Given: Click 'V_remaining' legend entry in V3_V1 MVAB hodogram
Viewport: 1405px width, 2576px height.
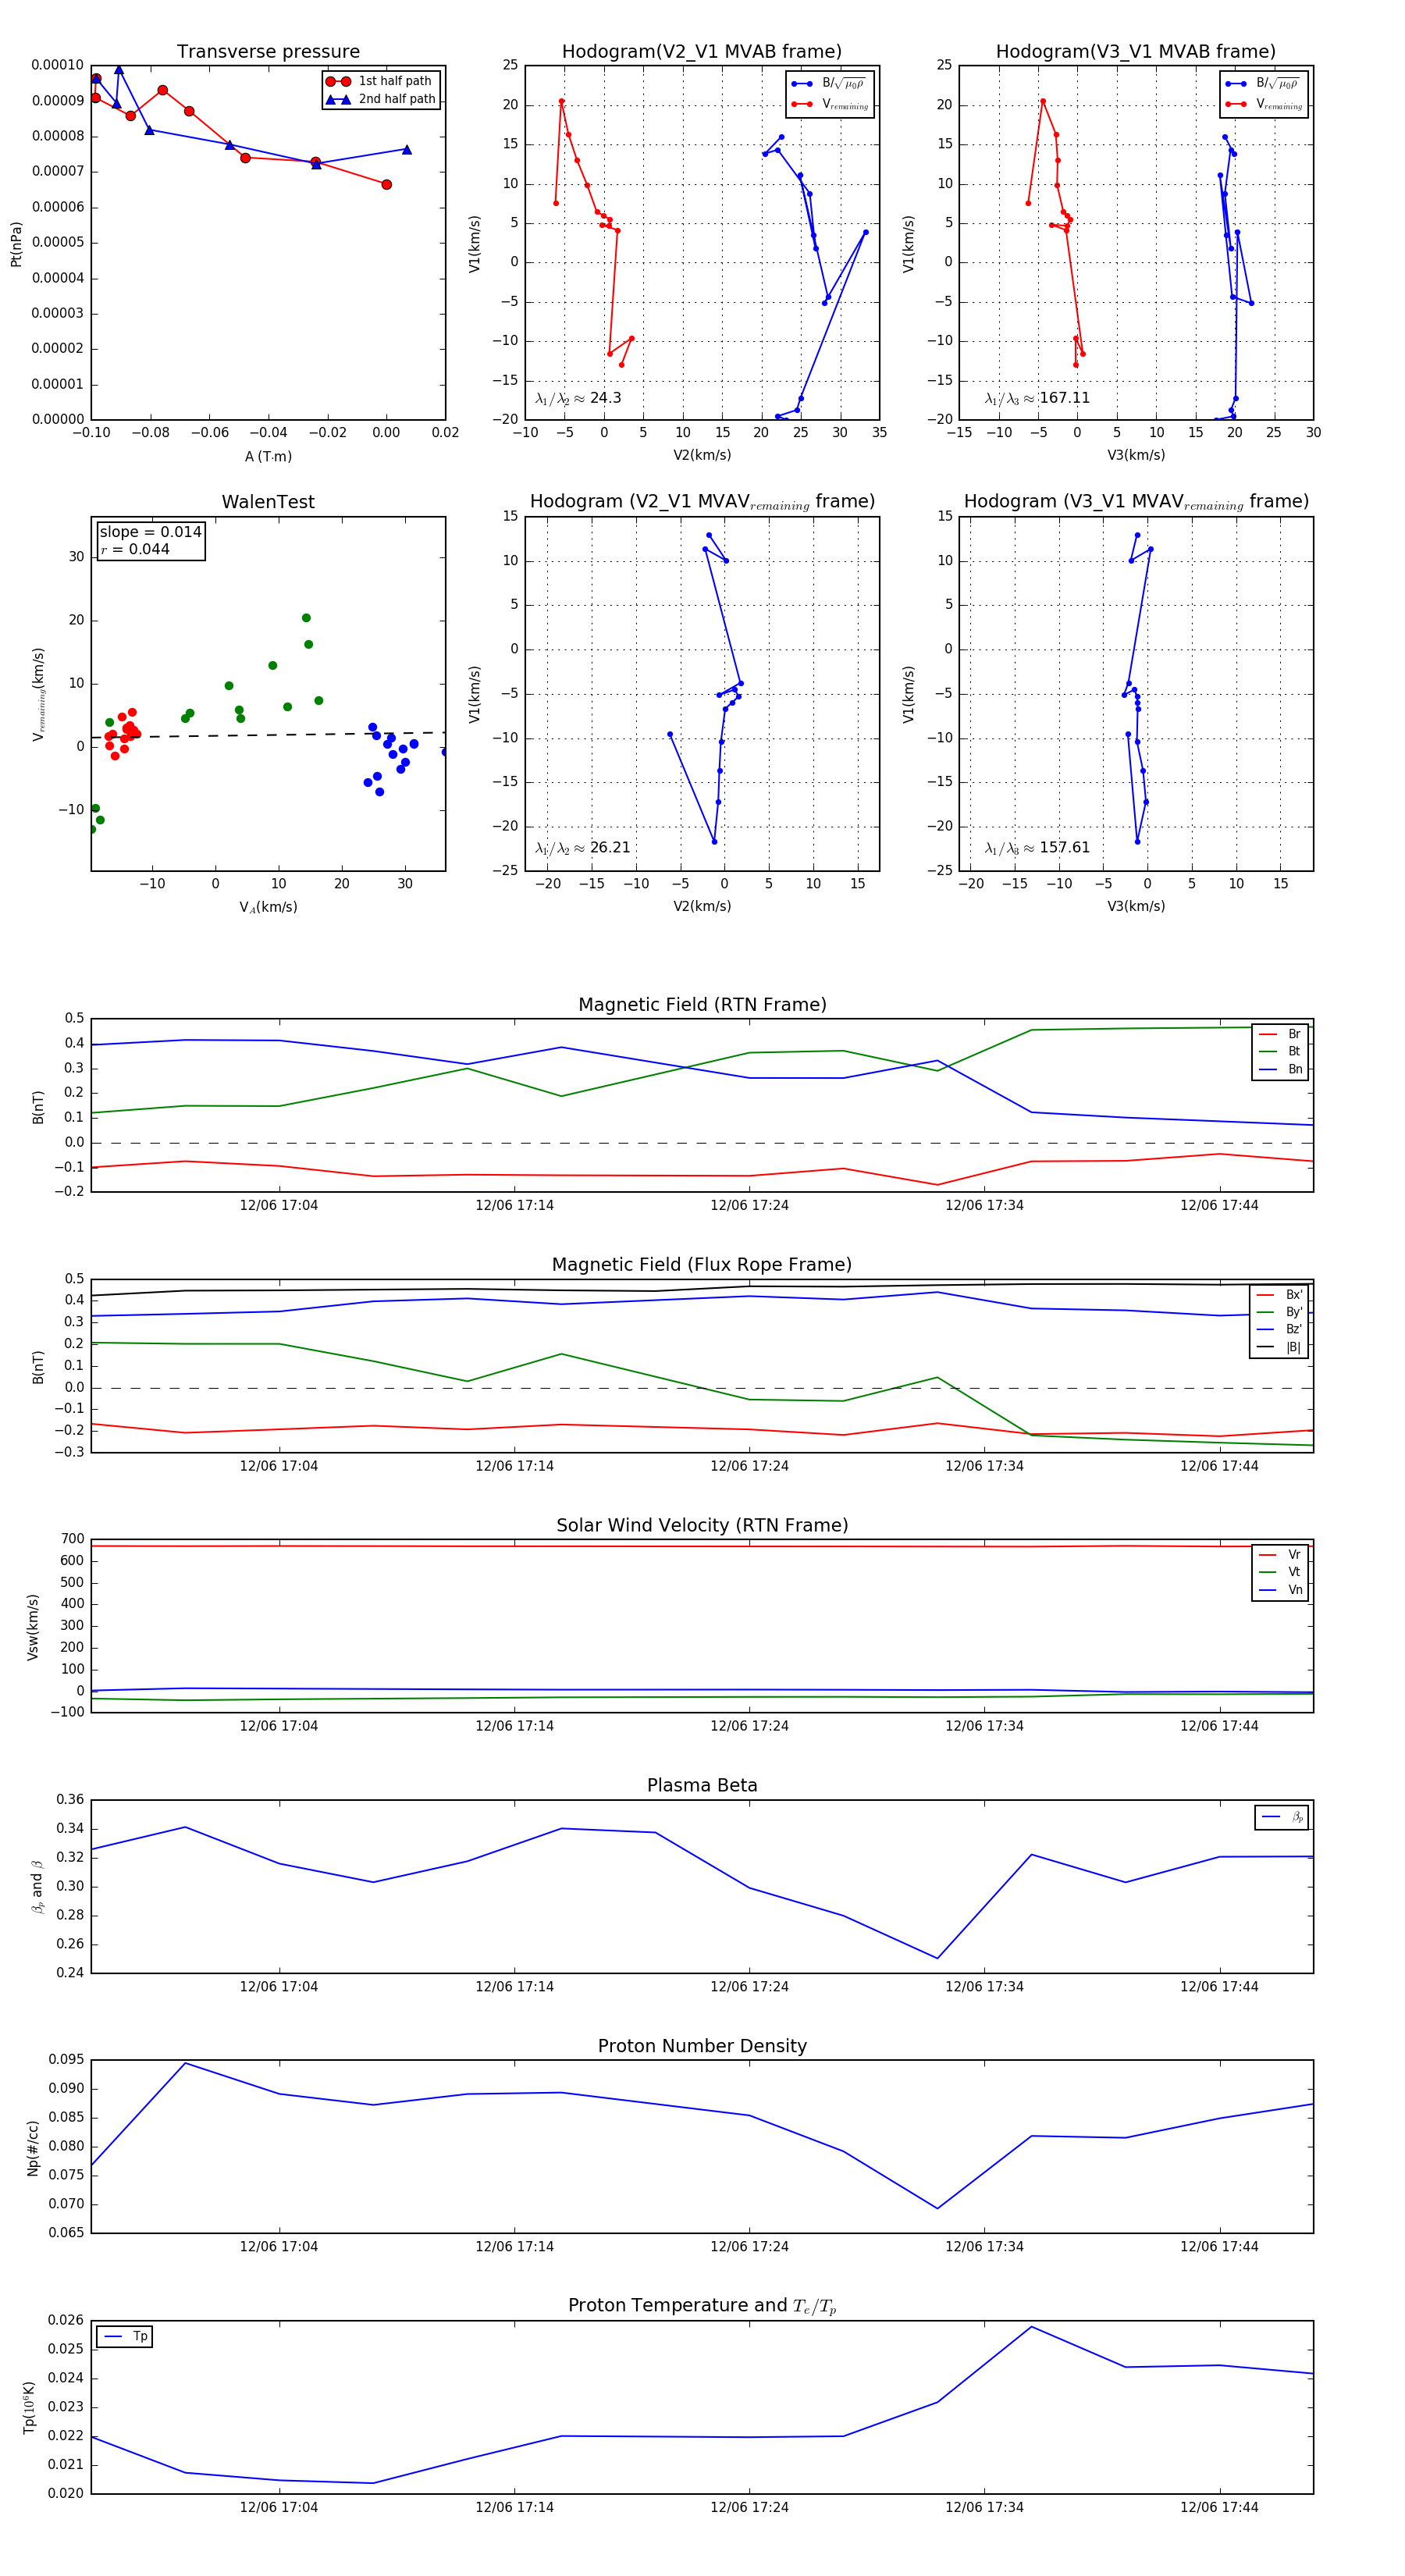Looking at the screenshot, I should (1264, 104).
